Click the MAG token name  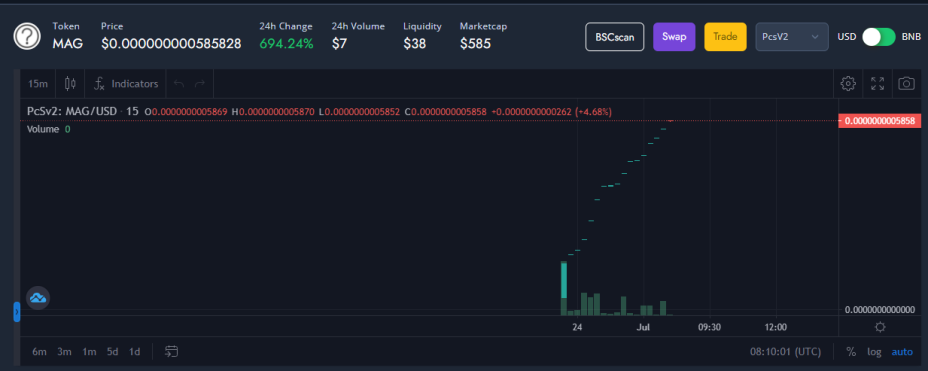click(67, 43)
